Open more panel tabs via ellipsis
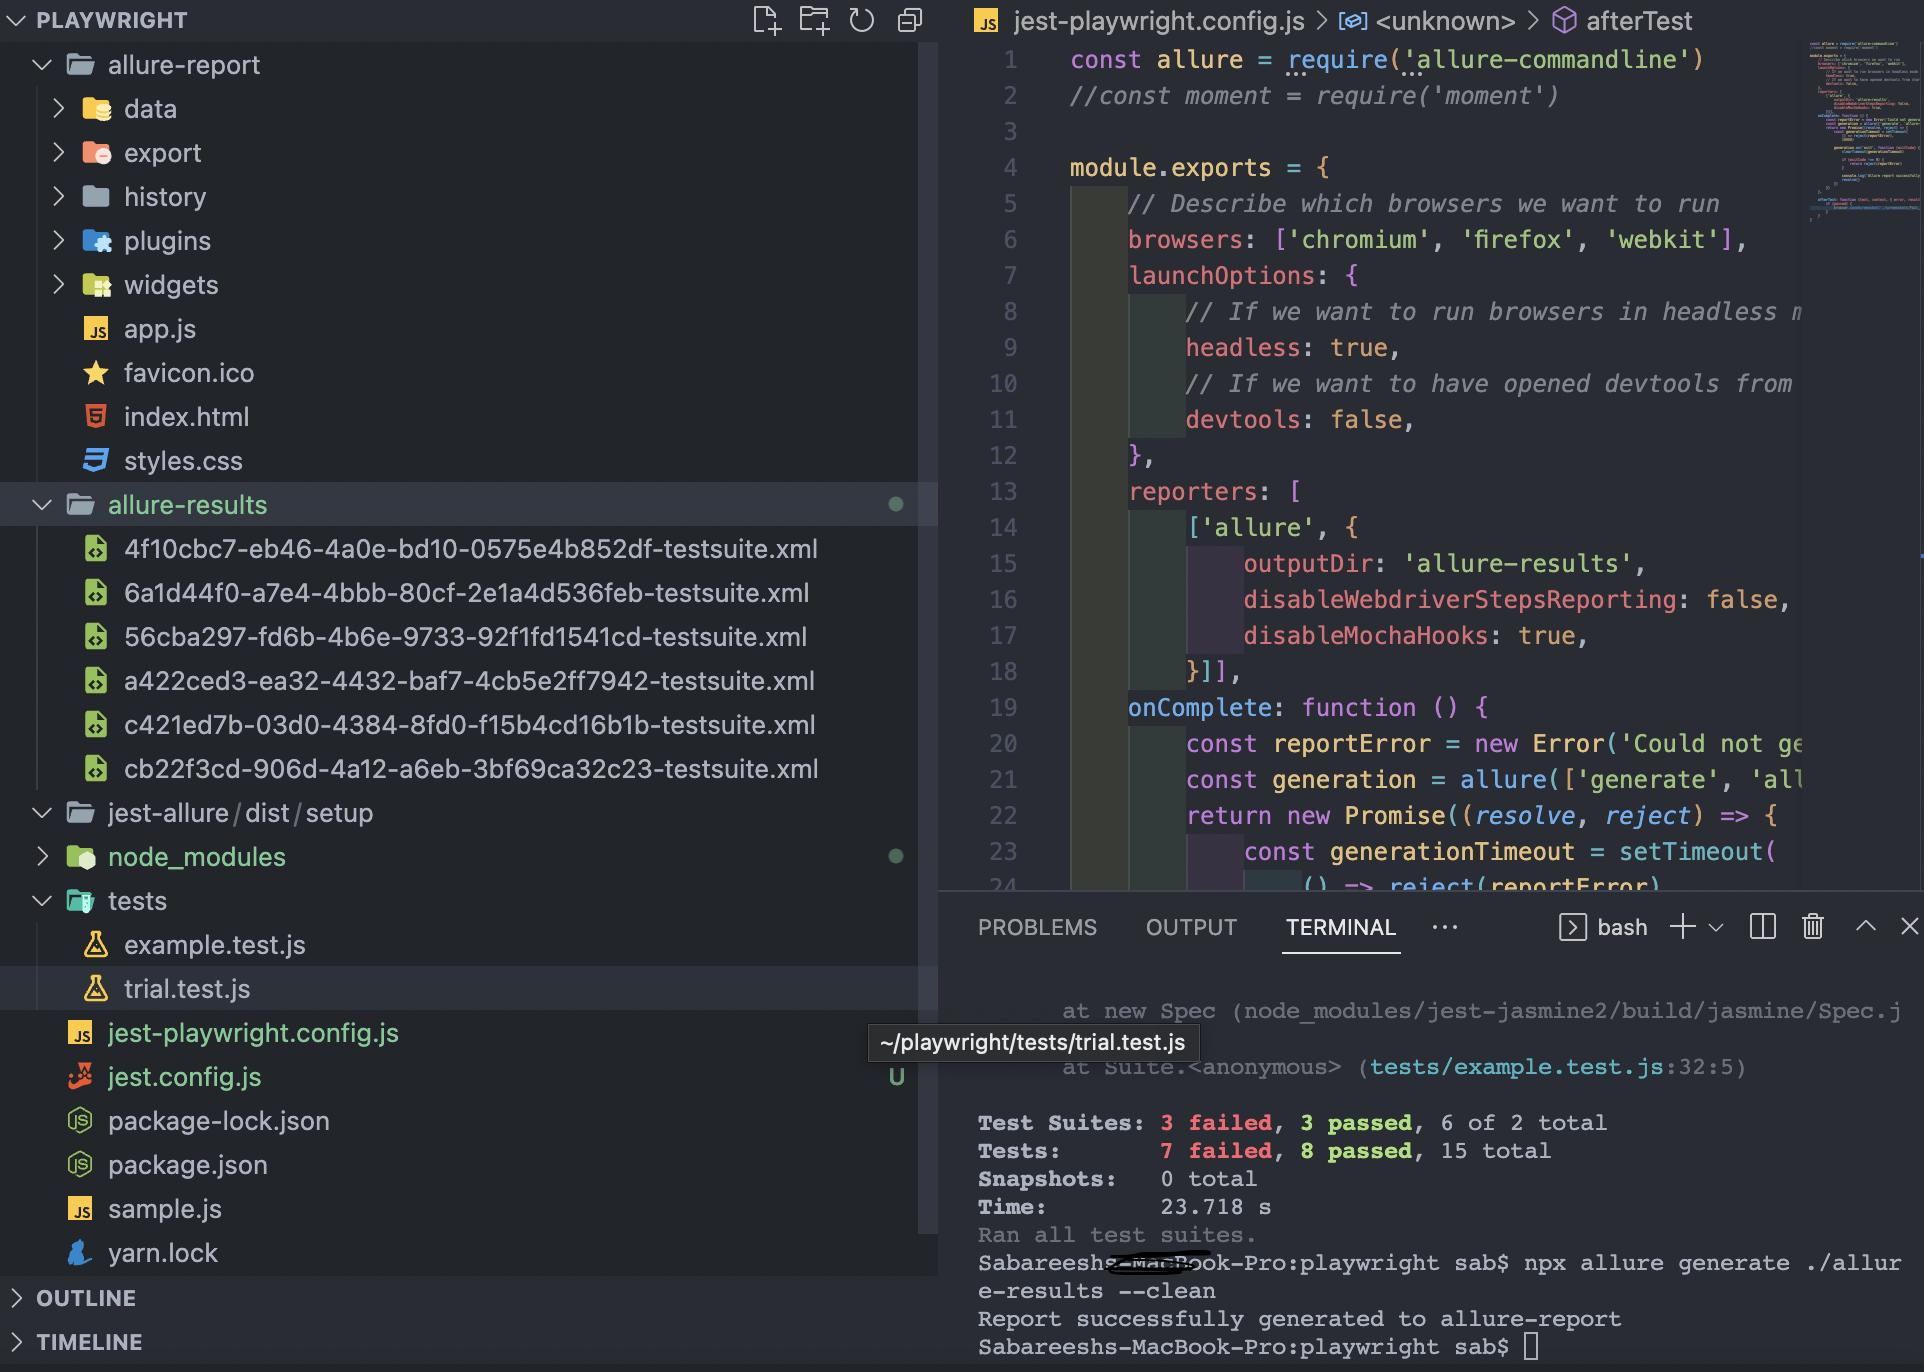This screenshot has height=1372, width=1924. 1444,928
